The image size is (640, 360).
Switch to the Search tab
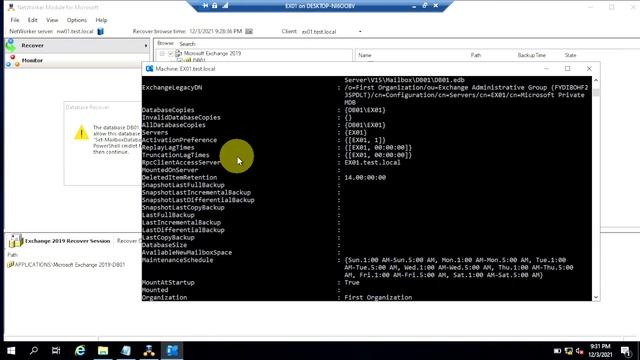click(x=187, y=44)
